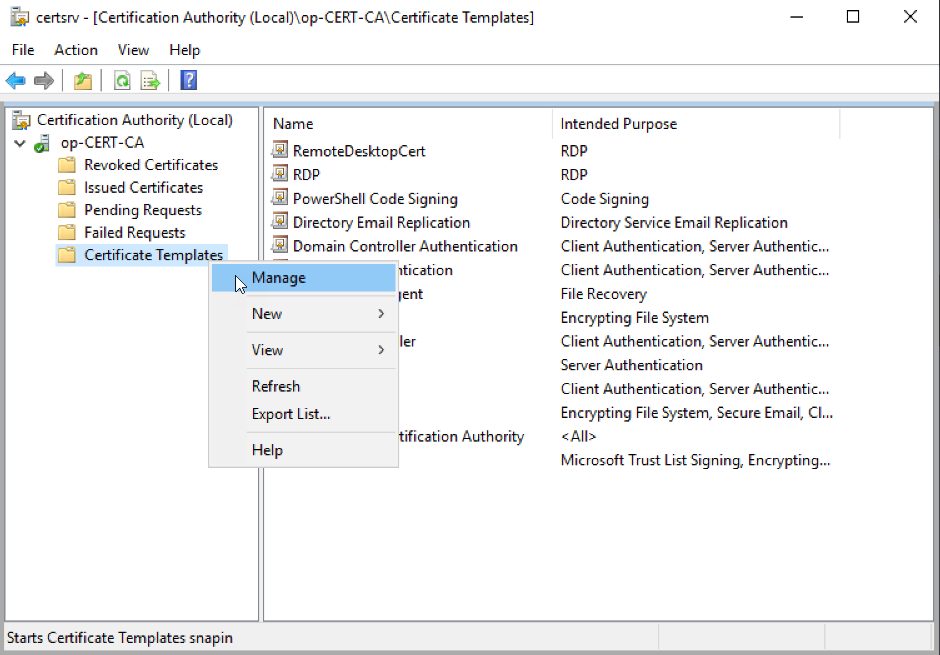Click the Revoked Certificates folder icon
This screenshot has width=940, height=655.
click(67, 165)
